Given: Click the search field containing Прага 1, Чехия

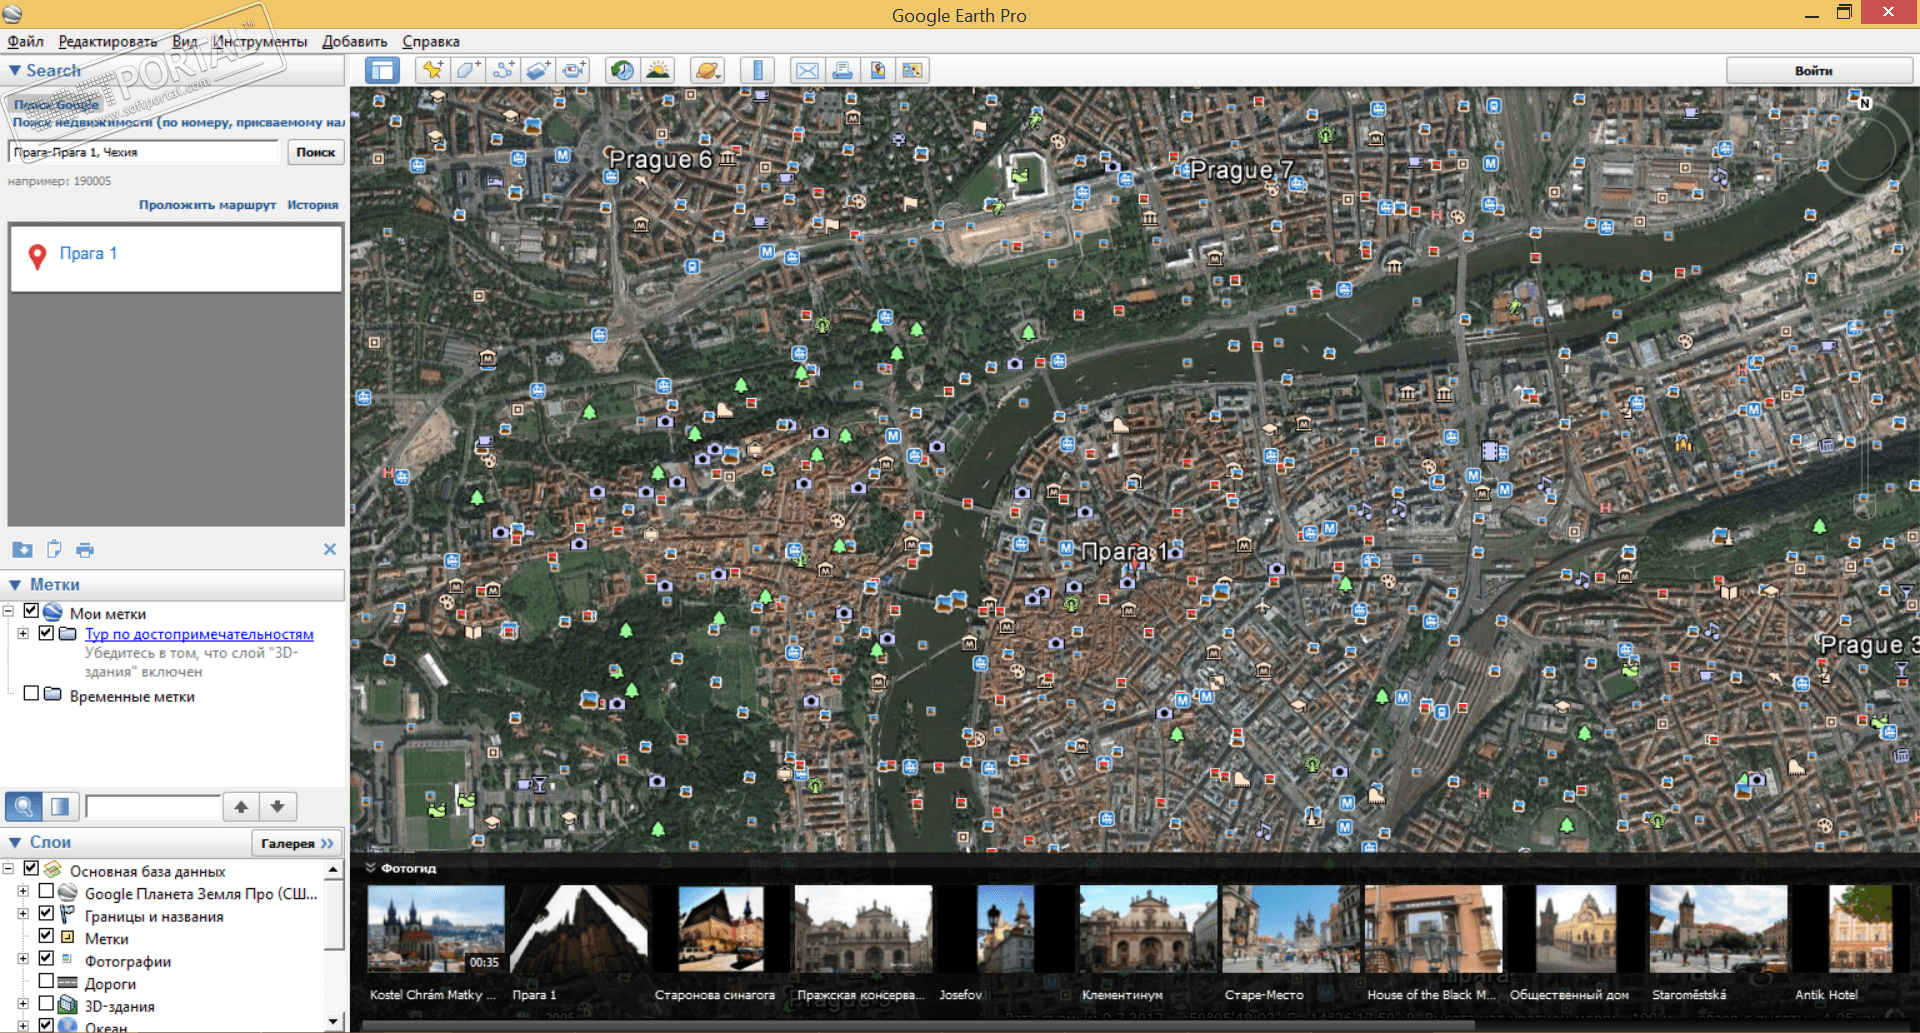Looking at the screenshot, I should 144,152.
